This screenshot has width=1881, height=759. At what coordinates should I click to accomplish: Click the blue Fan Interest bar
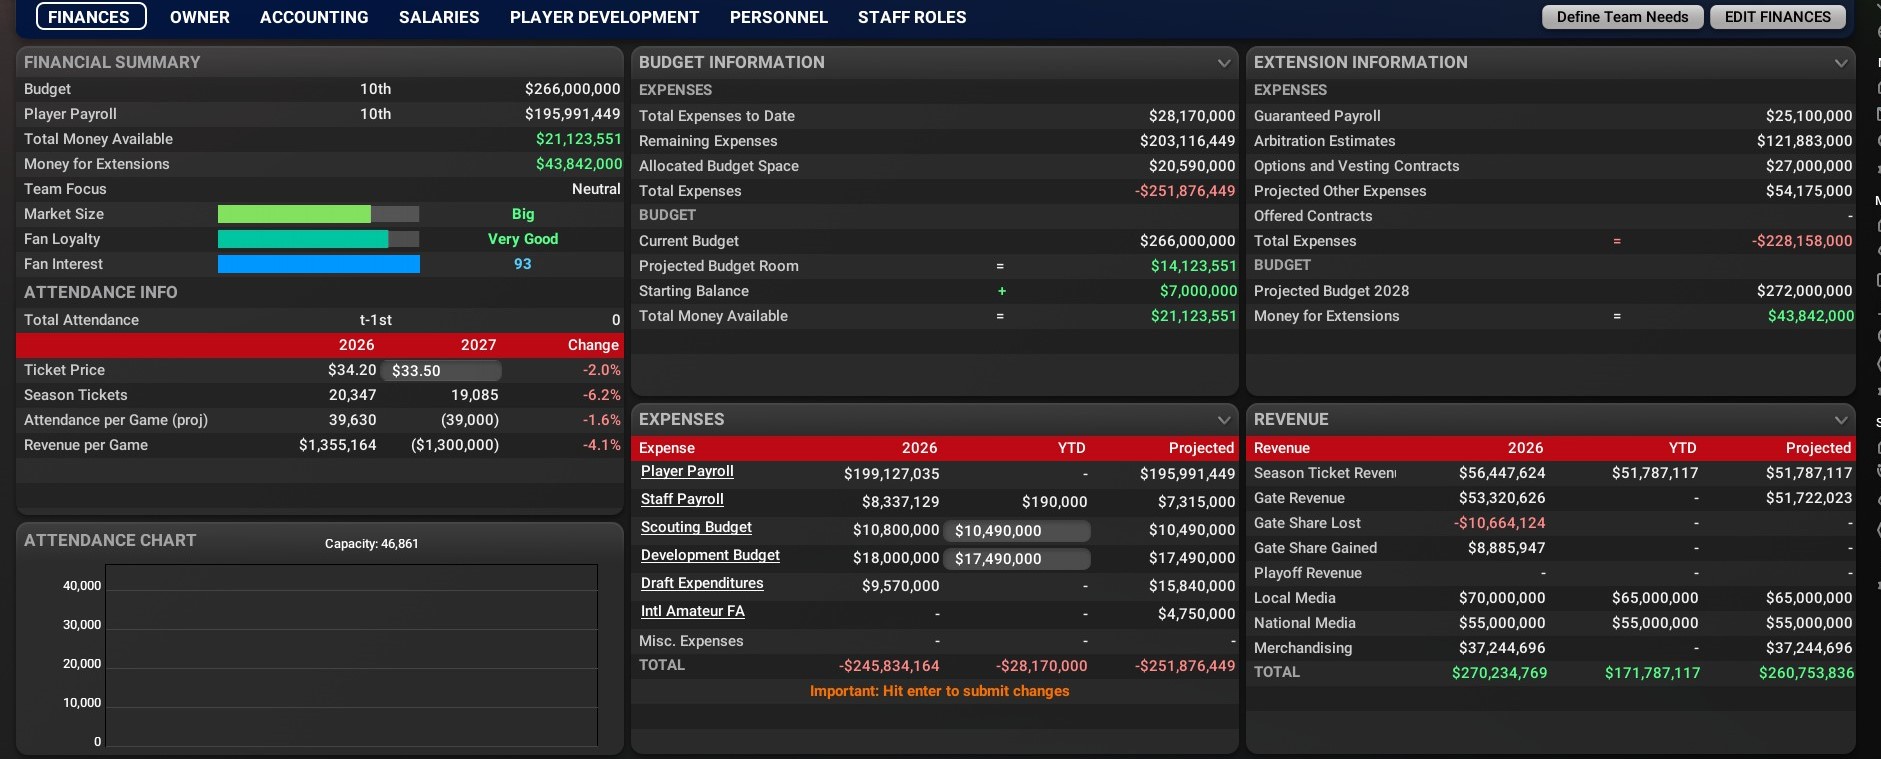pyautogui.click(x=318, y=264)
